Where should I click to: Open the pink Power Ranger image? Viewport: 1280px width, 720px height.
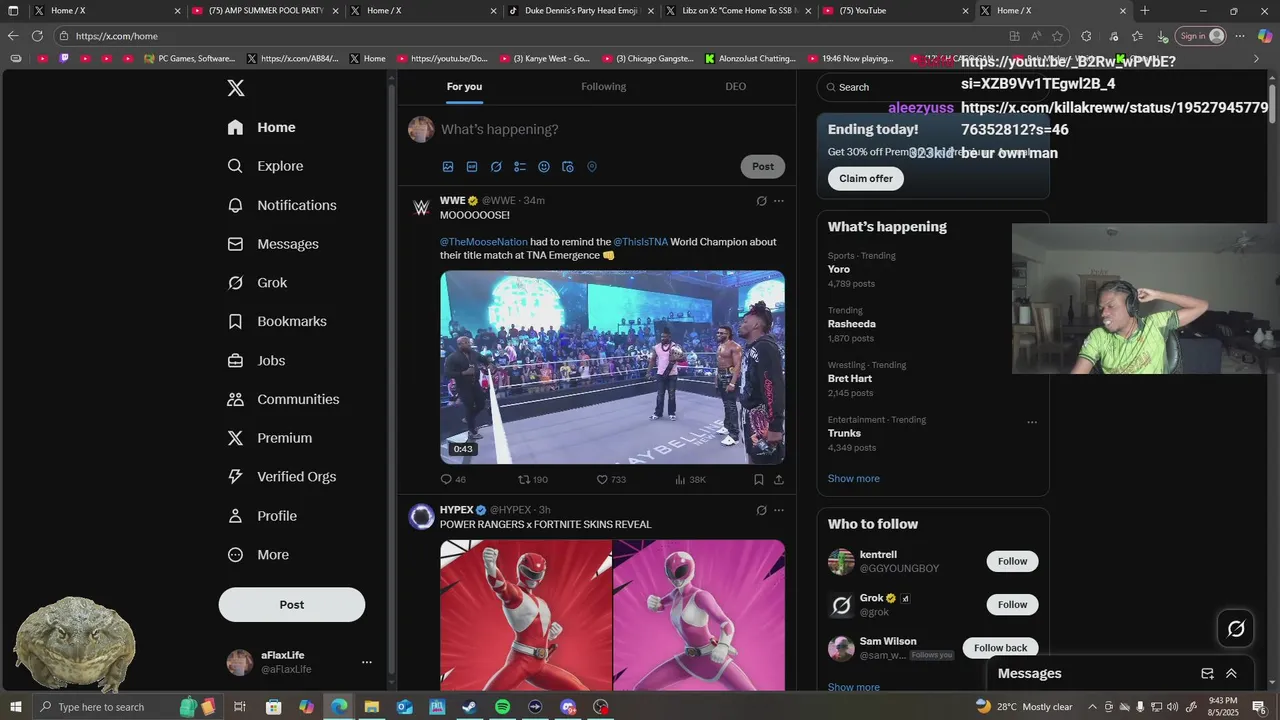(x=699, y=615)
